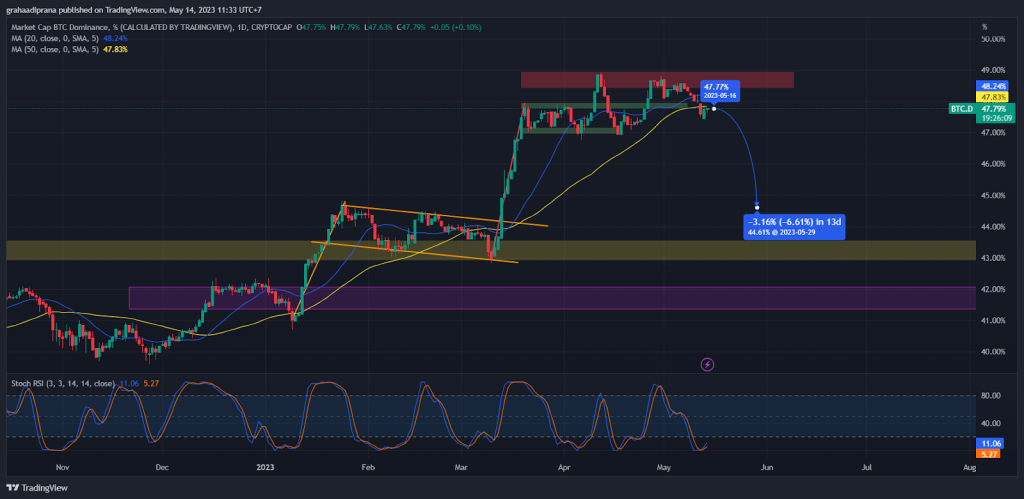Select the MA (50, close, 0, SMA, 5) legend
Screen dimensions: 1024x499
click(x=56, y=49)
